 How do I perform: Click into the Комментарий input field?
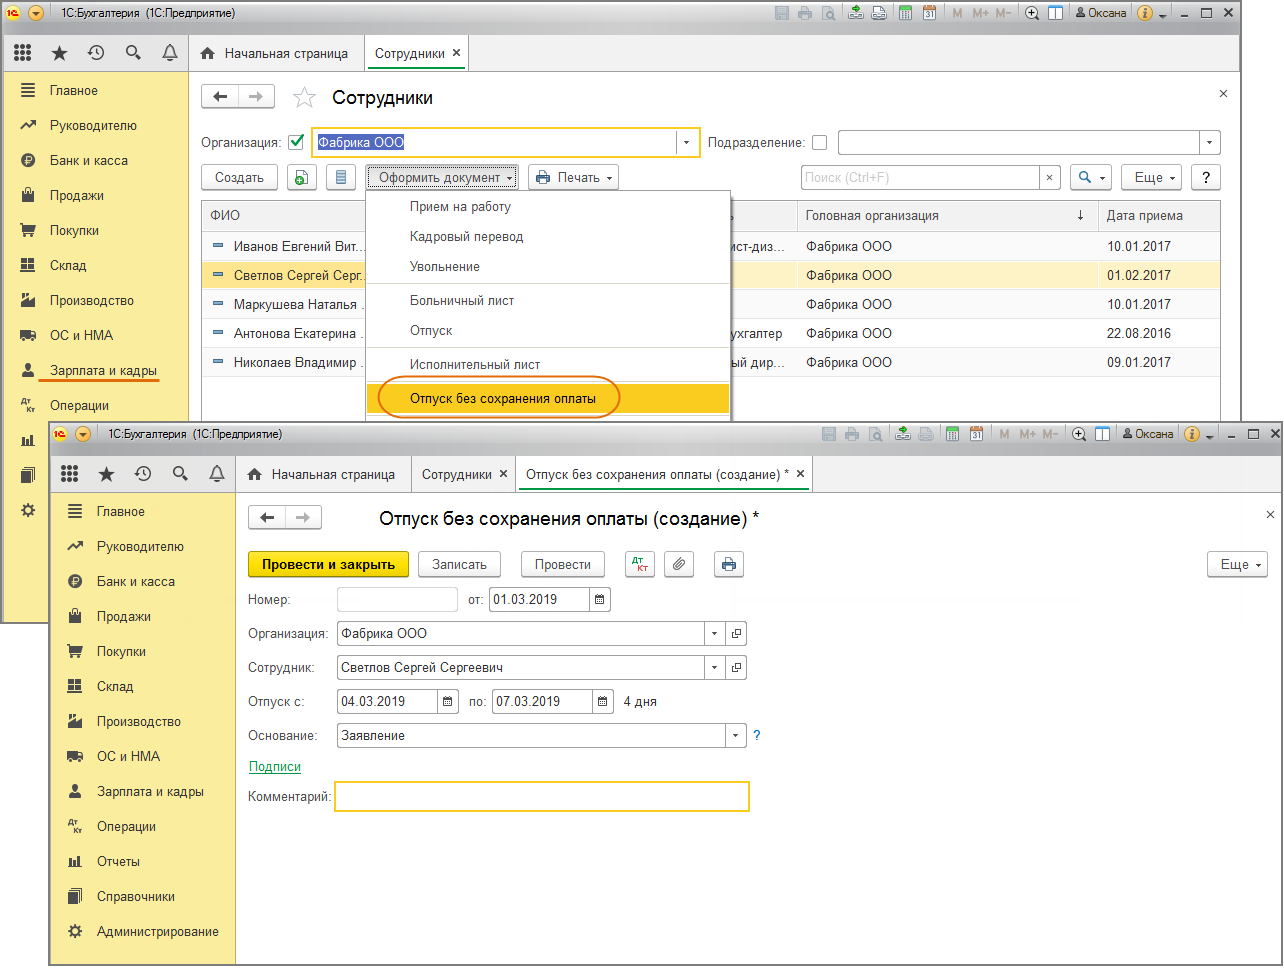tap(541, 796)
